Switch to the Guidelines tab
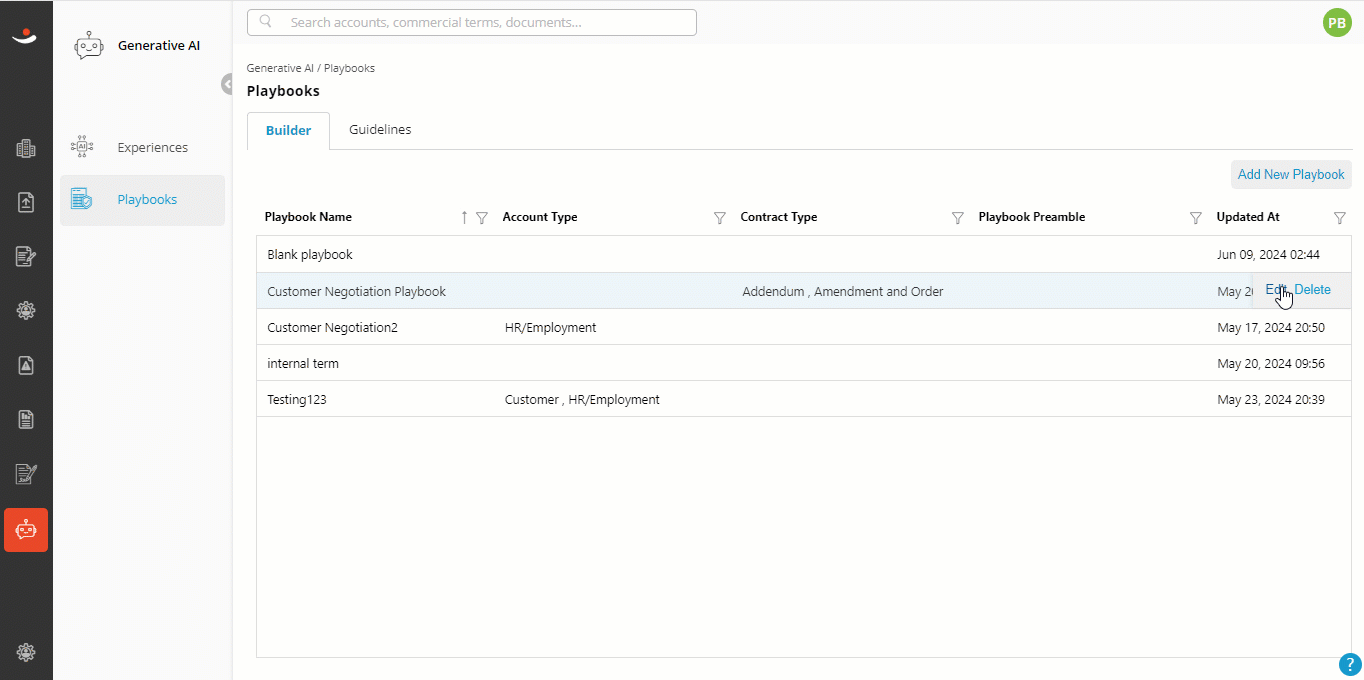 [x=380, y=130]
